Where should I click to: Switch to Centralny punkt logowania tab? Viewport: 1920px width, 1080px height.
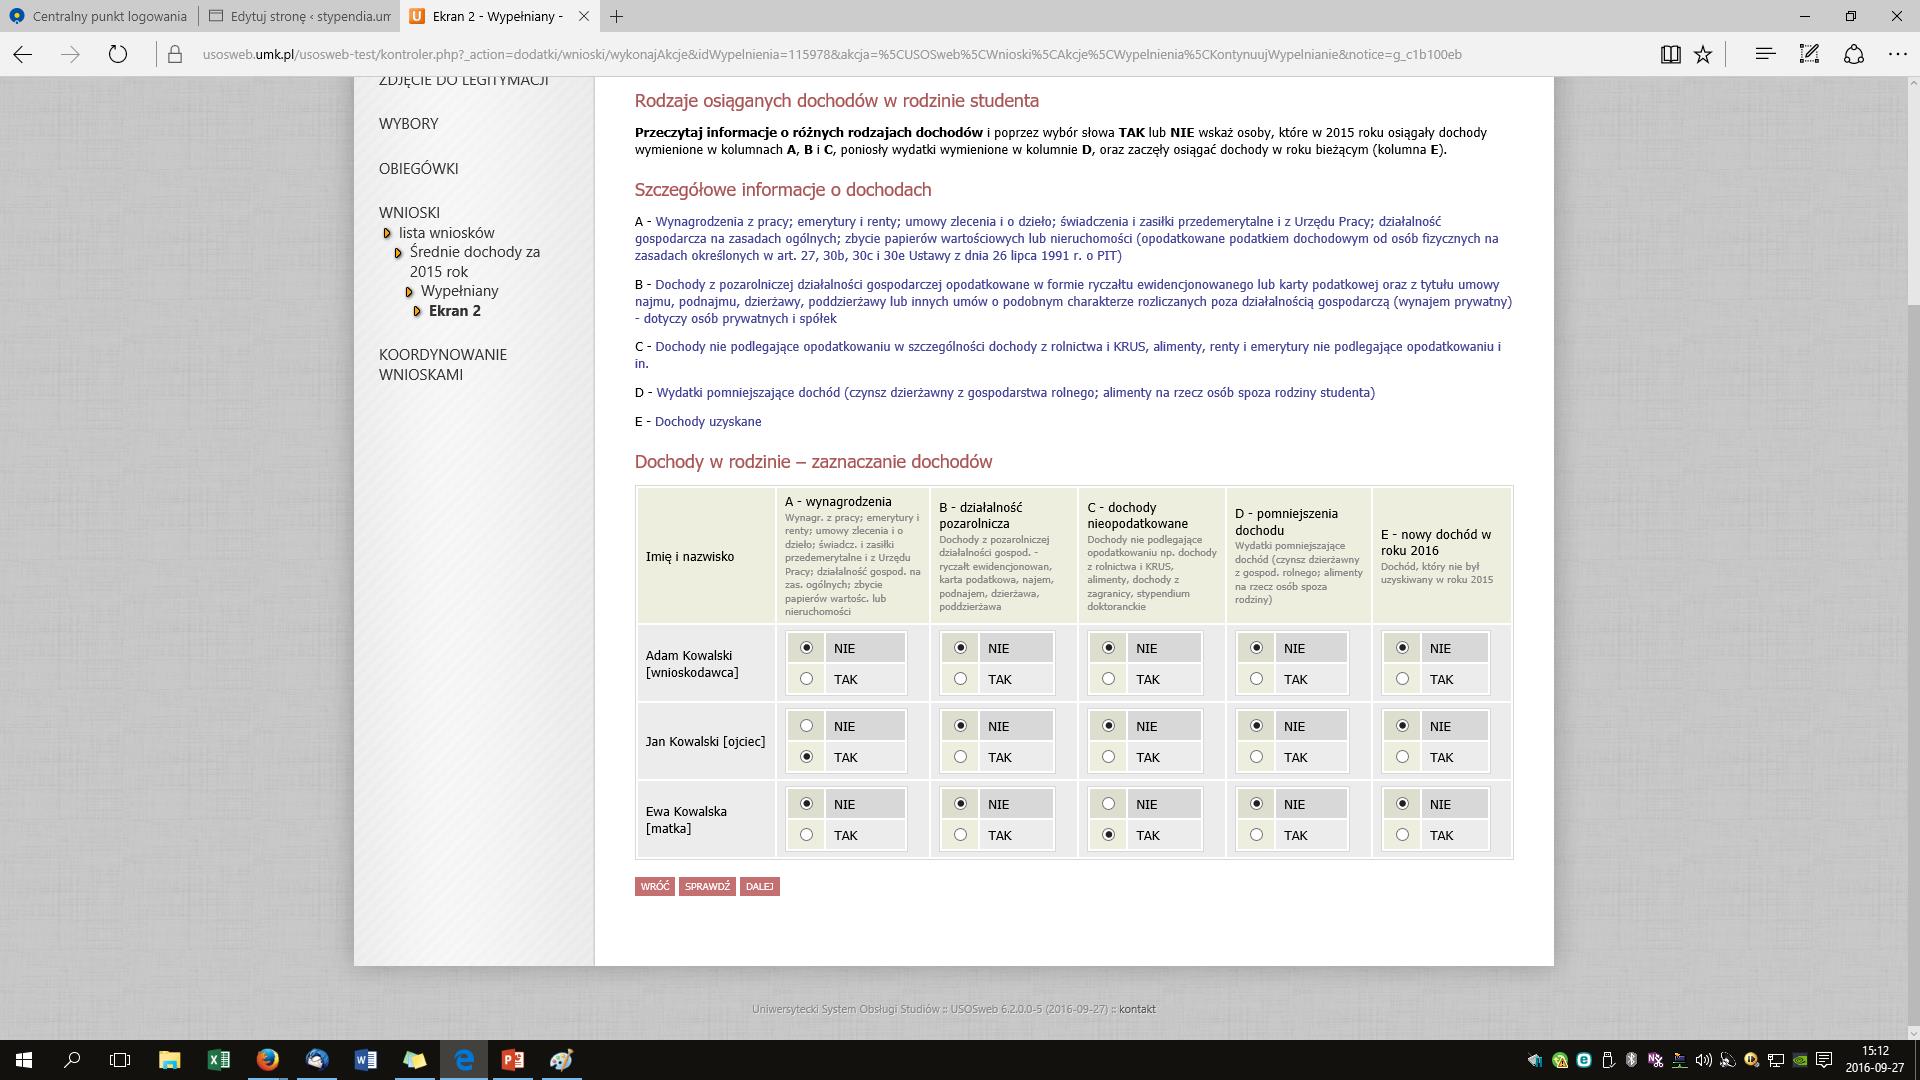pyautogui.click(x=98, y=16)
